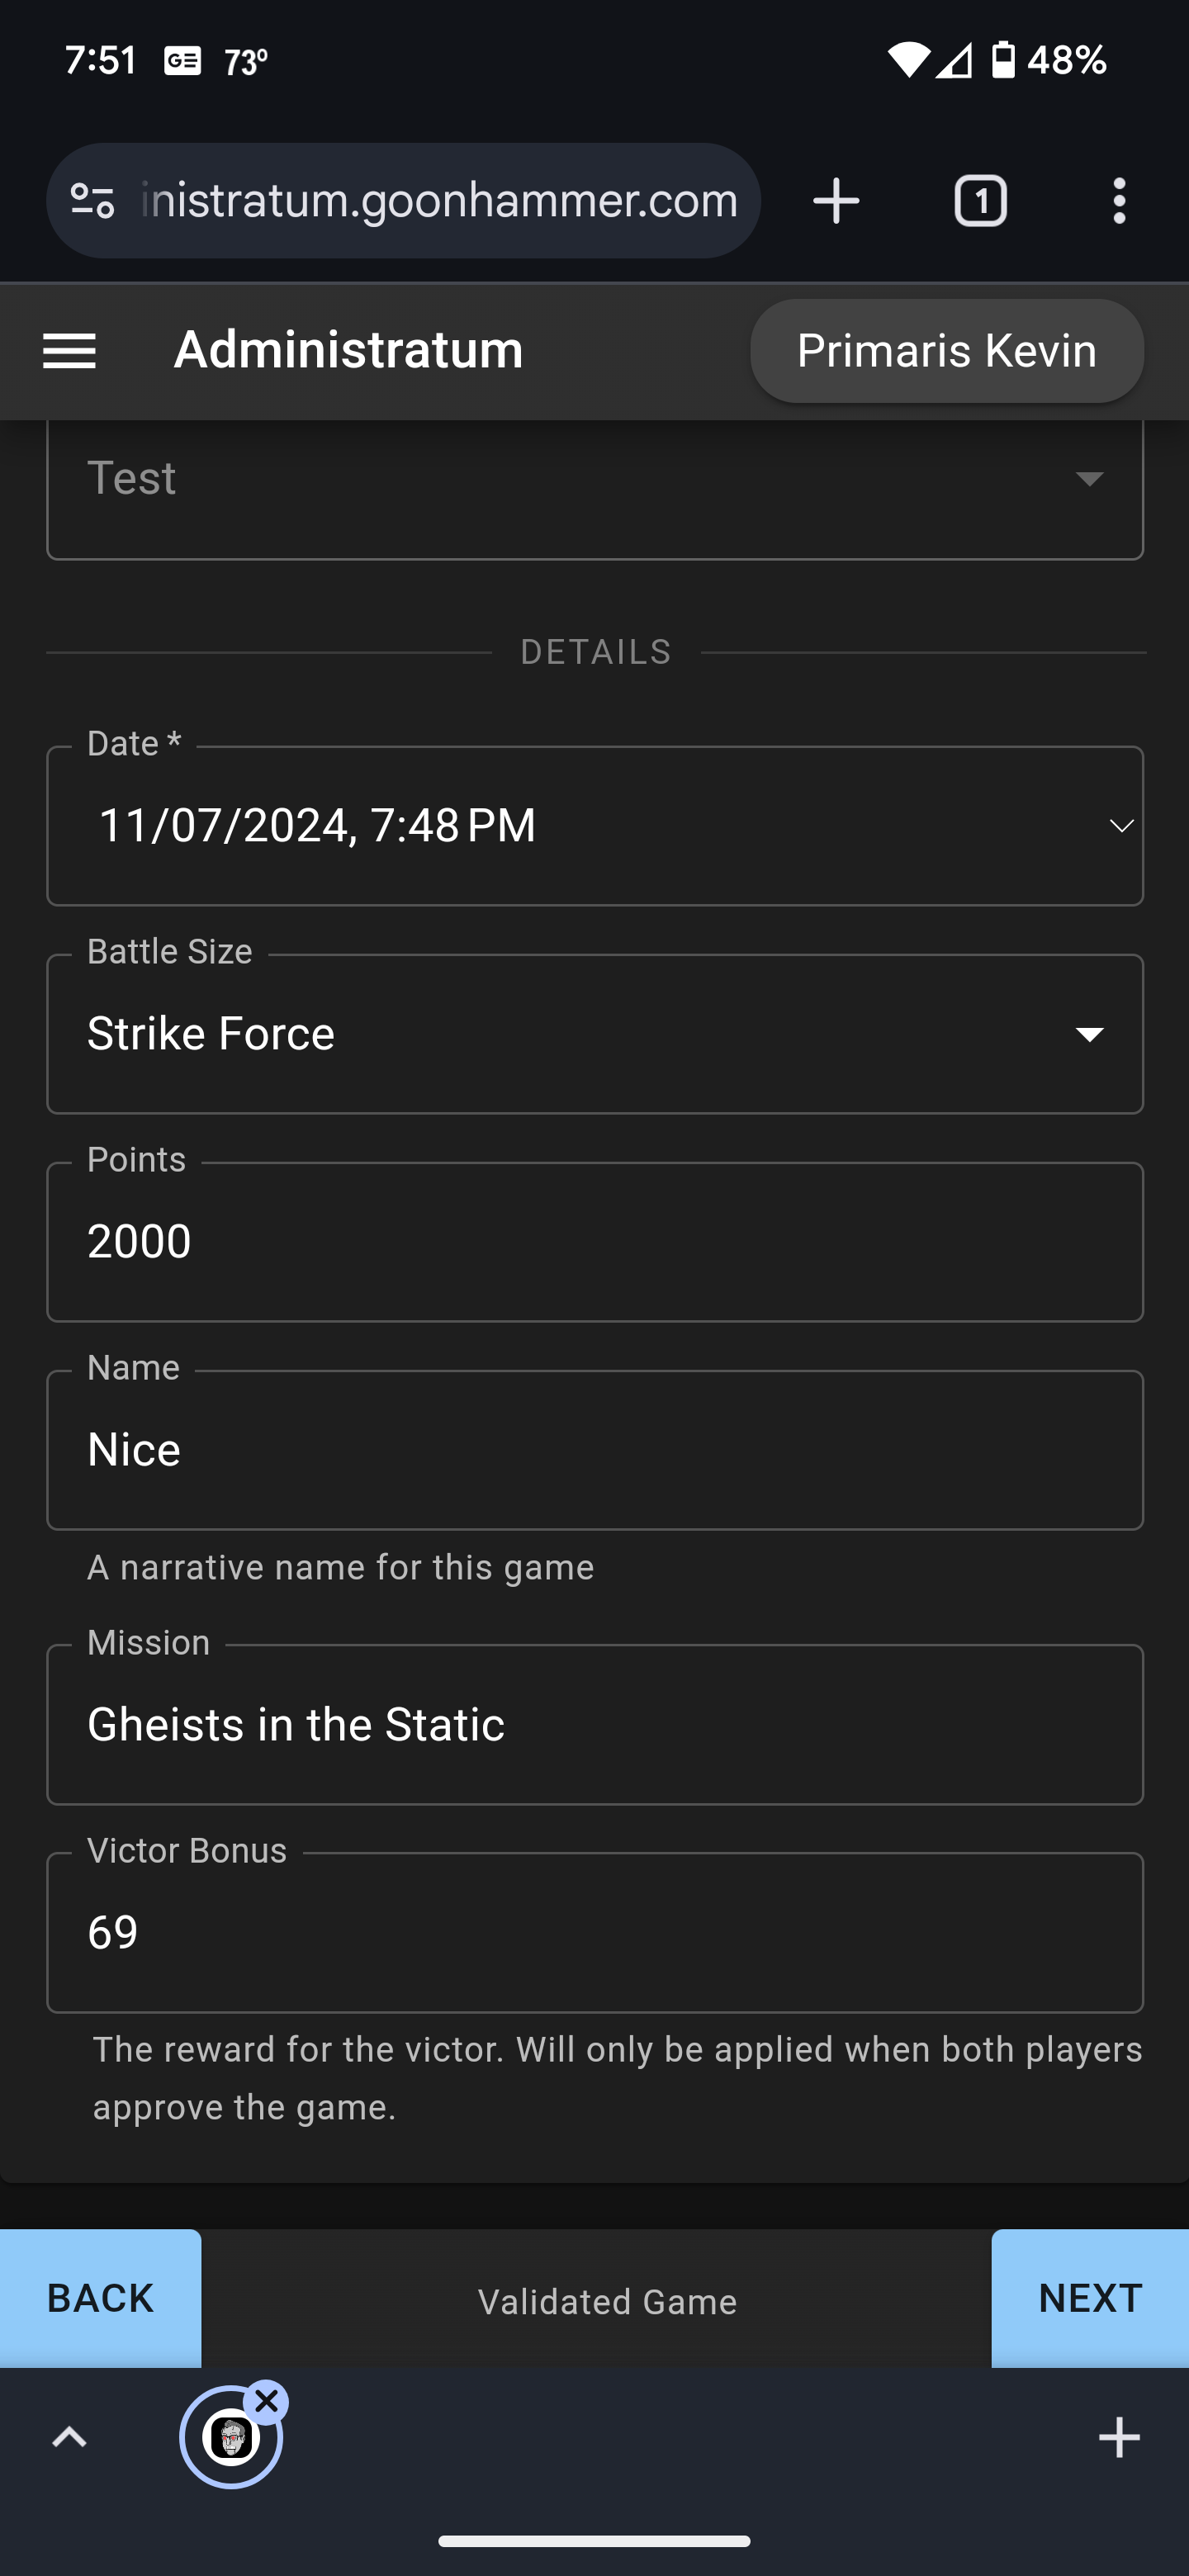The image size is (1189, 2576).
Task: Edit the Points input field
Action: click(x=594, y=1242)
